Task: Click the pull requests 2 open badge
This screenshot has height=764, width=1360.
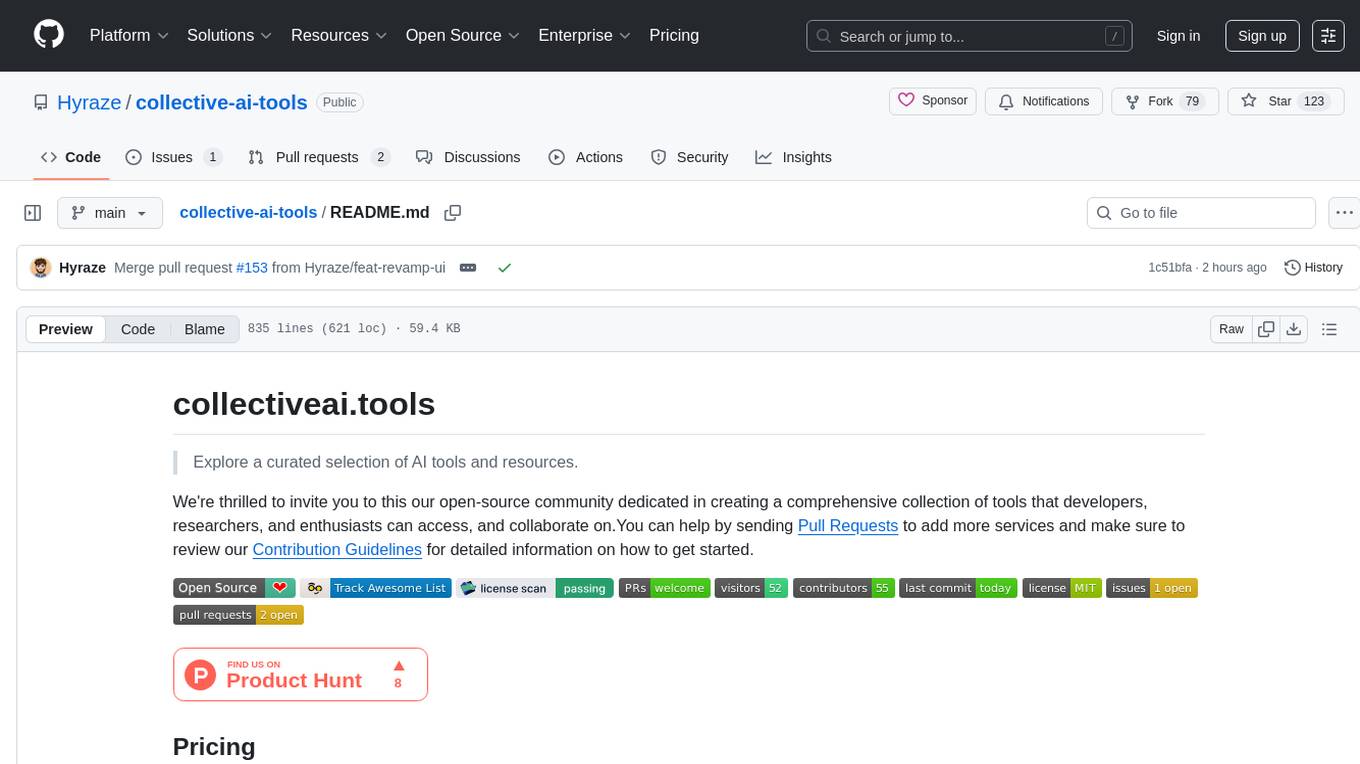Action: click(x=238, y=615)
